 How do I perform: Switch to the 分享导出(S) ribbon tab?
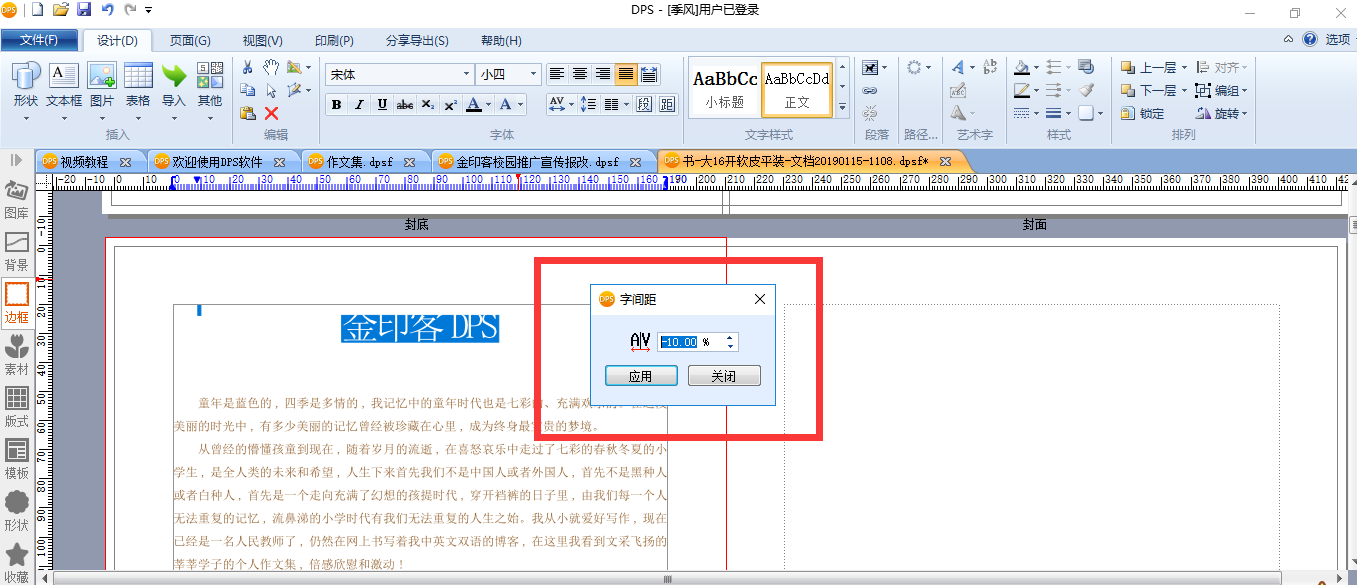417,41
